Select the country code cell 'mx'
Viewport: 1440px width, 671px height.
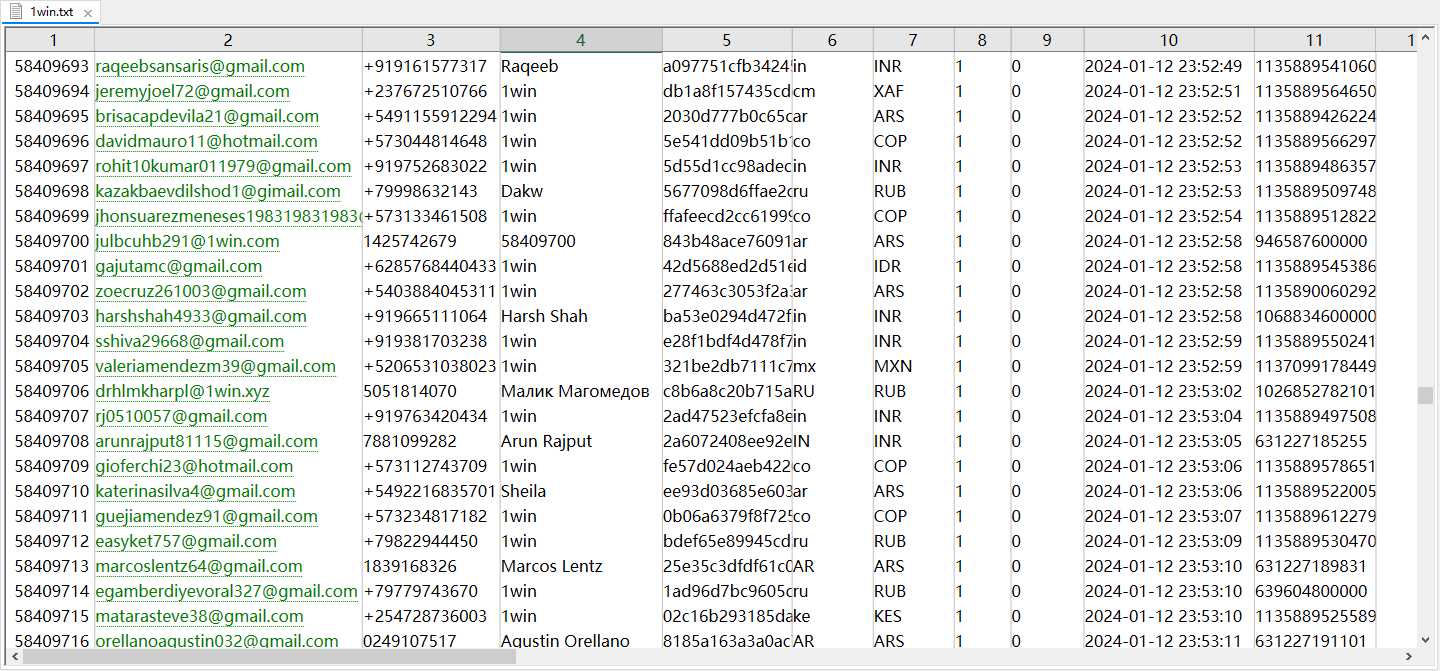(805, 366)
